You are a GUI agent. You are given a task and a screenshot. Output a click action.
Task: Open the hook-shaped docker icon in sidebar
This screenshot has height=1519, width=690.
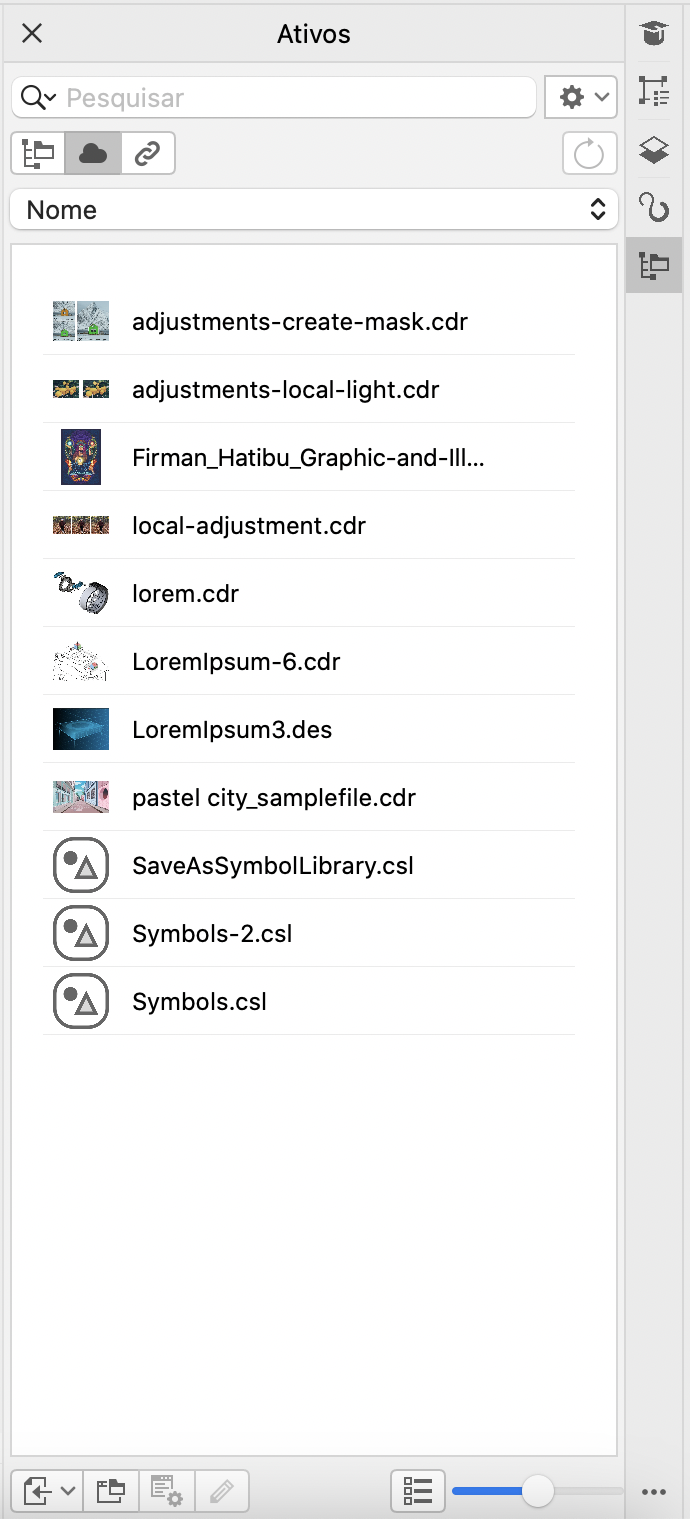click(654, 208)
